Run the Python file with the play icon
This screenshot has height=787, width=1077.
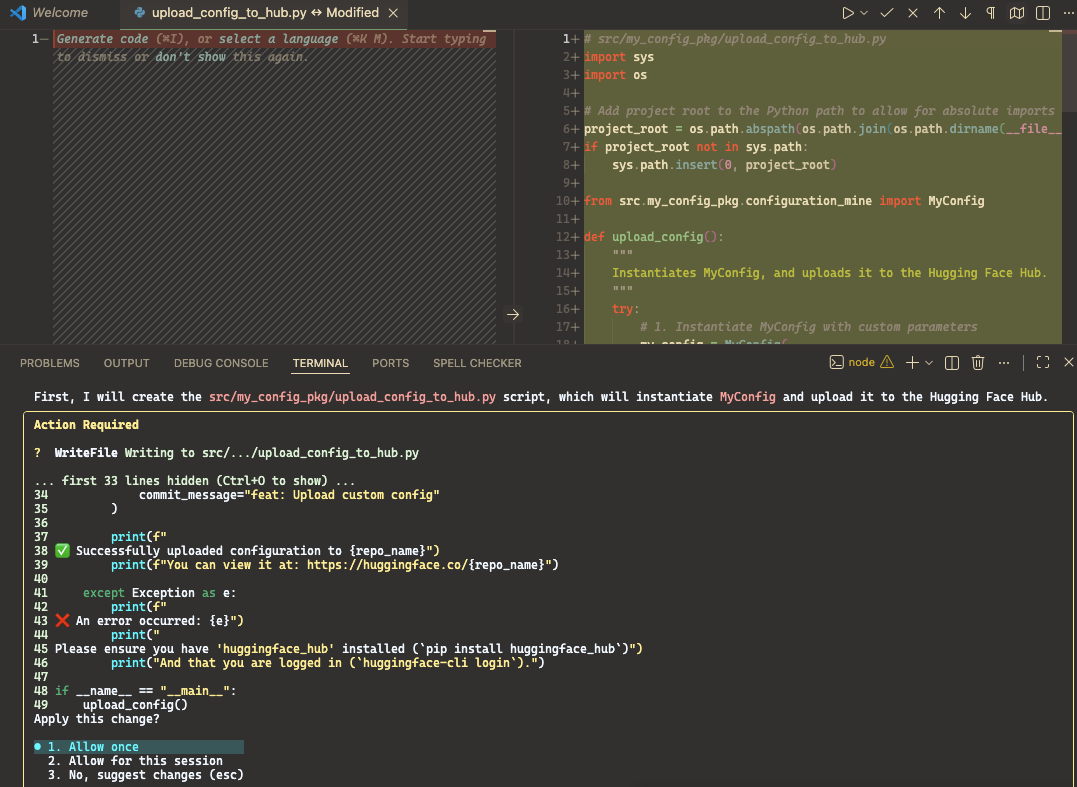848,13
